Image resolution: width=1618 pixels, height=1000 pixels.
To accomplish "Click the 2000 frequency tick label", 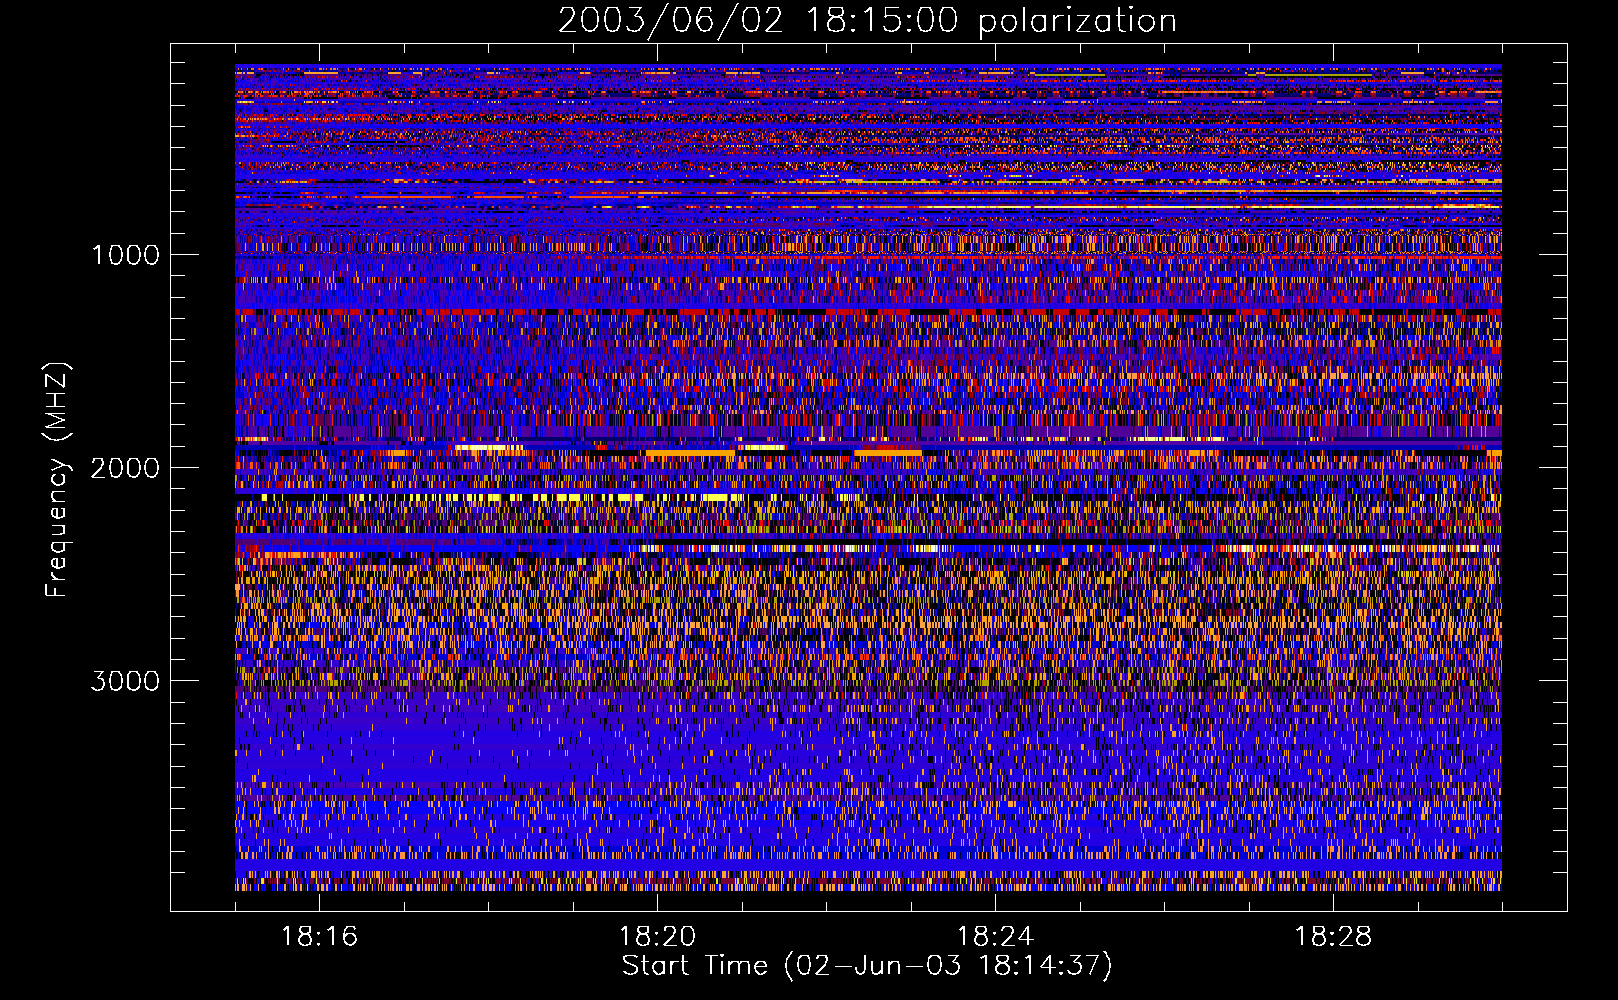I will coord(125,468).
